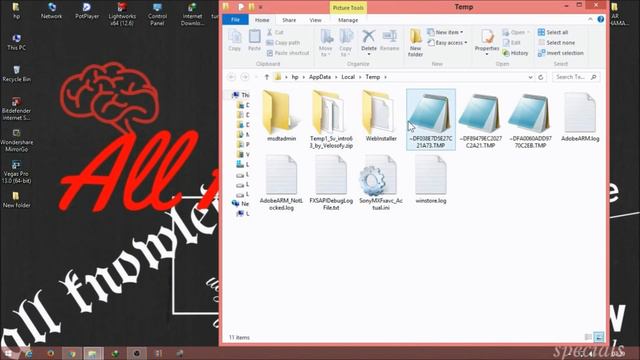The width and height of the screenshot is (640, 360).
Task: Open the New item dropdown
Action: pos(445,32)
